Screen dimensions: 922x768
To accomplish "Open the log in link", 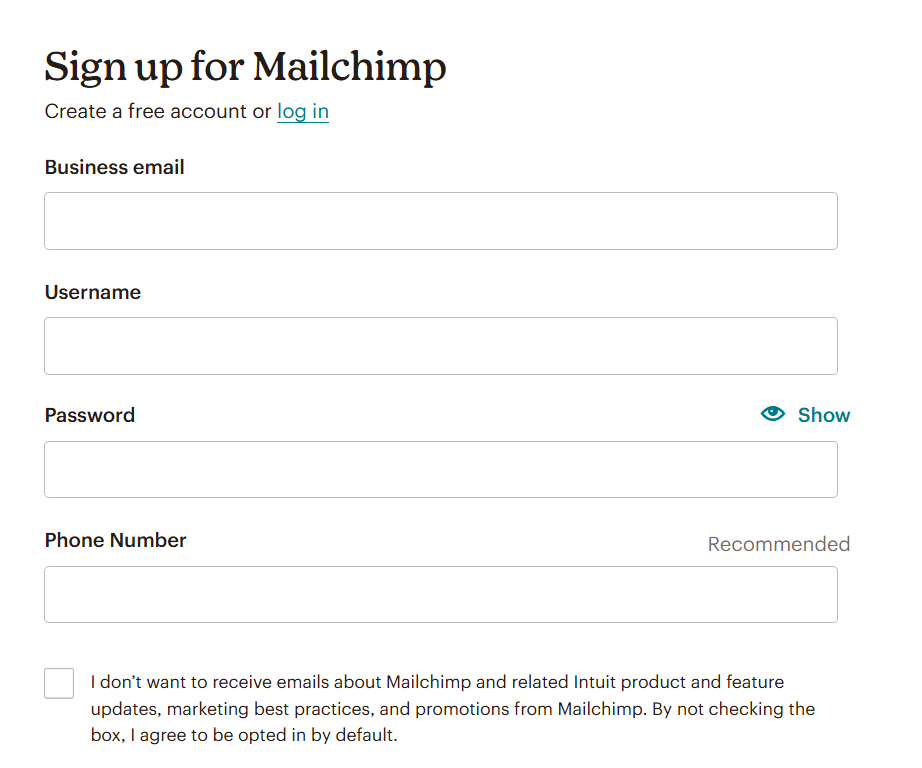I will point(303,111).
